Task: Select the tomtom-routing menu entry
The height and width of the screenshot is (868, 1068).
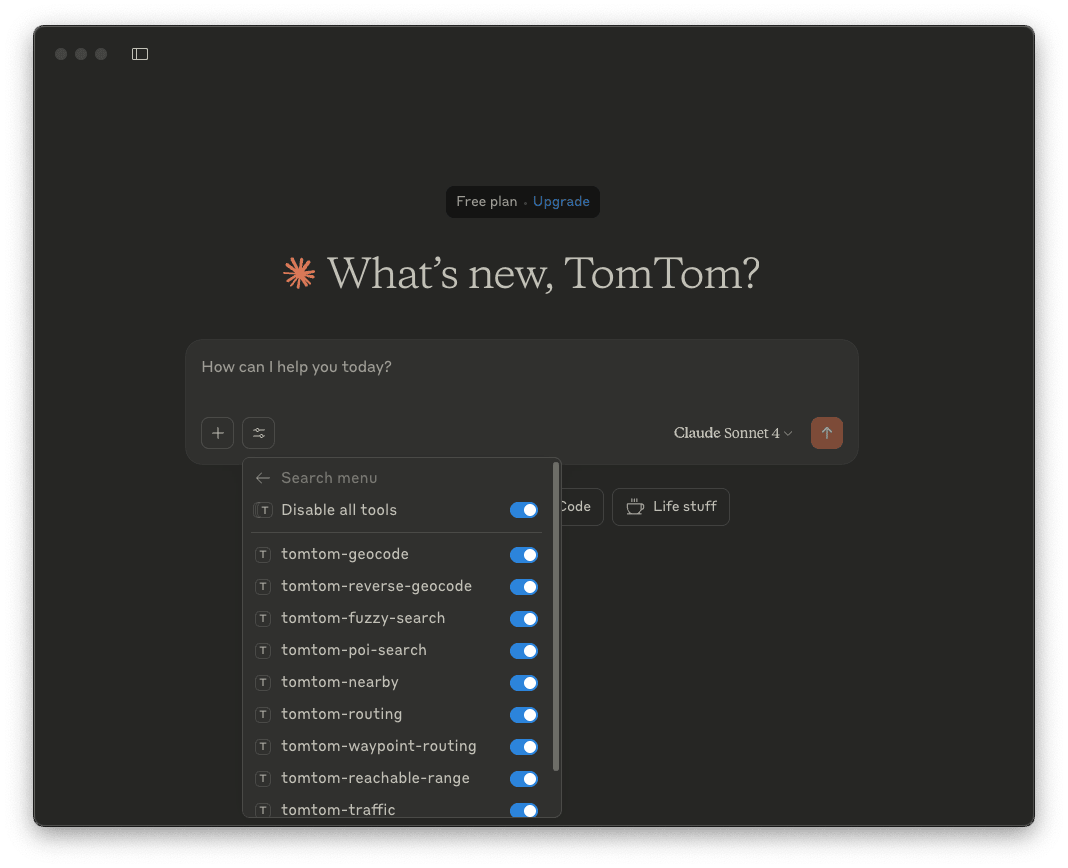Action: pos(396,715)
